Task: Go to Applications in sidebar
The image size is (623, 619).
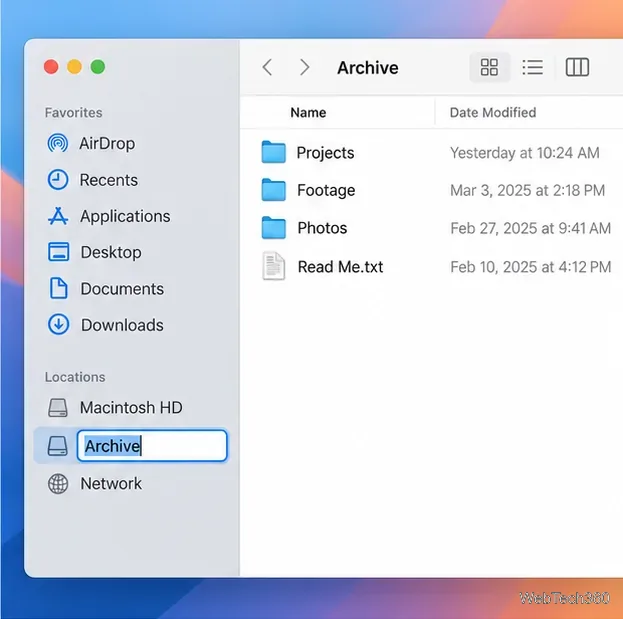Action: (125, 217)
